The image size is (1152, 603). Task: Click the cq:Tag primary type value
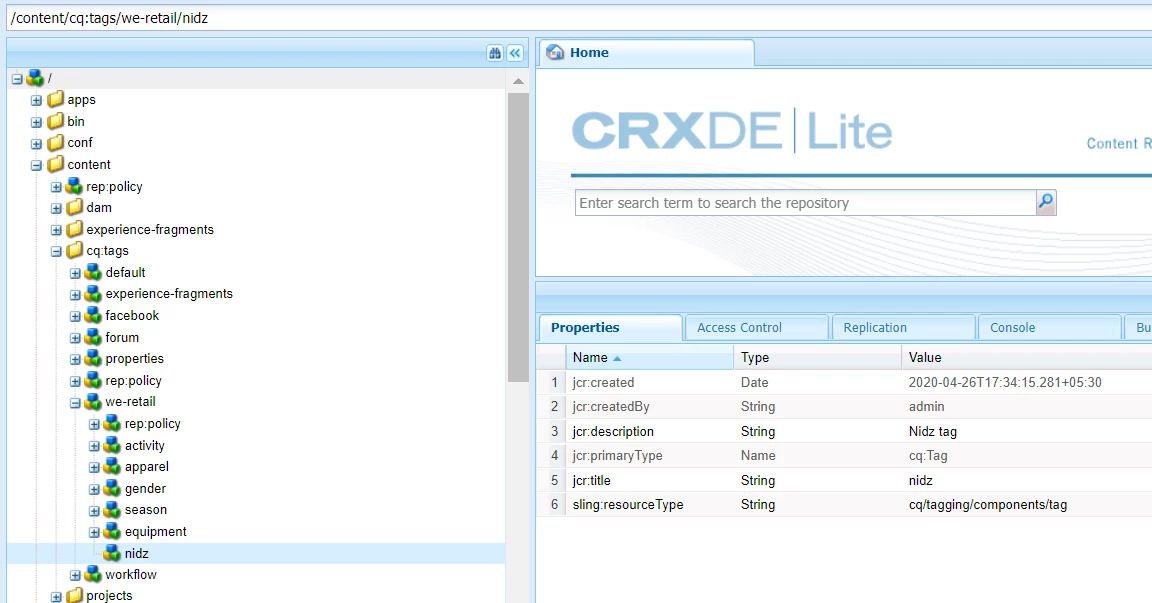pyautogui.click(x=928, y=456)
